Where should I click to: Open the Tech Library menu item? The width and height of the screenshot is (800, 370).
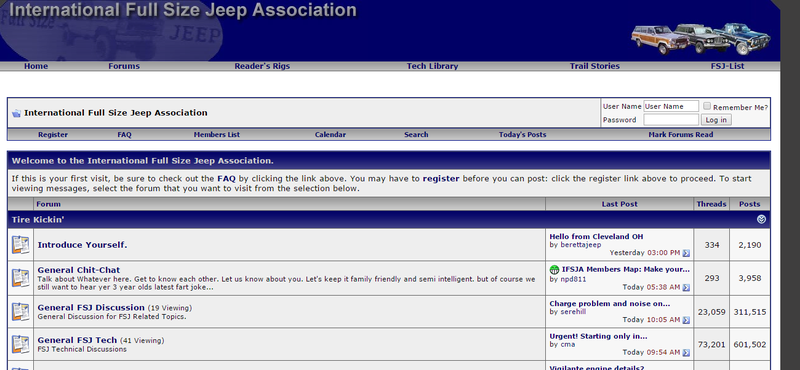(432, 66)
